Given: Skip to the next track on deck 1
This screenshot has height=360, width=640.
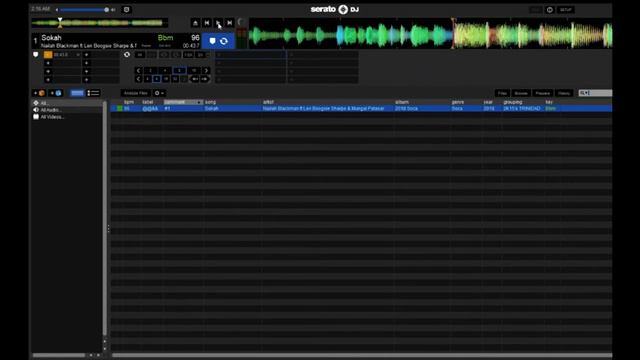Looking at the screenshot, I should pyautogui.click(x=229, y=23).
